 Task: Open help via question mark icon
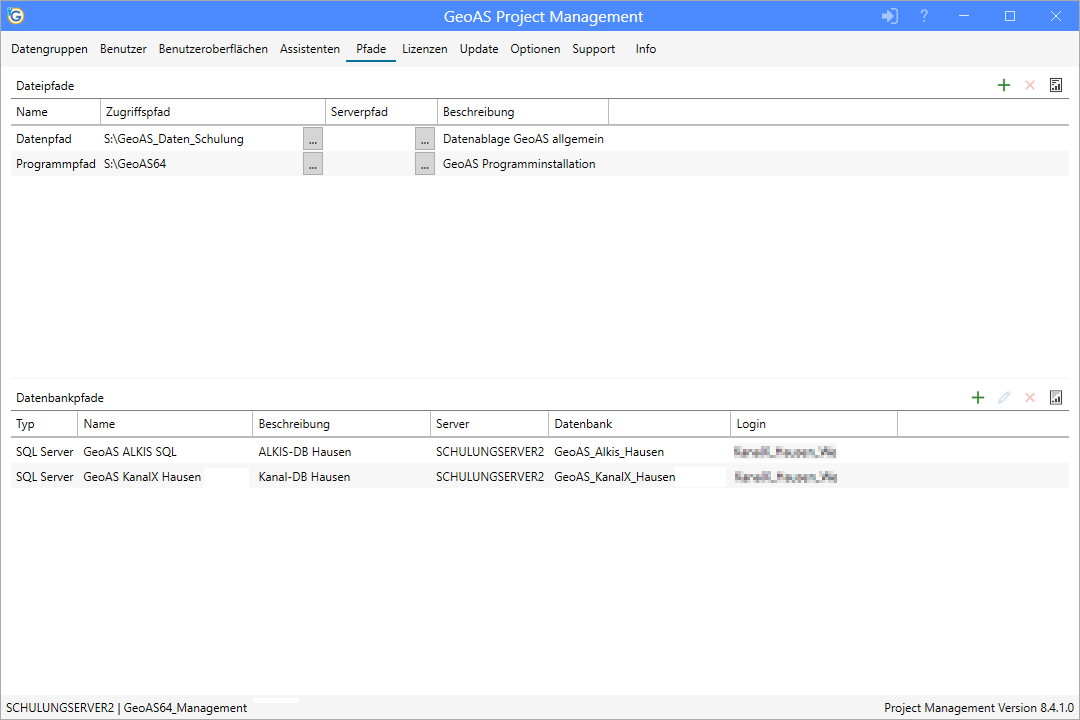pyautogui.click(x=924, y=16)
